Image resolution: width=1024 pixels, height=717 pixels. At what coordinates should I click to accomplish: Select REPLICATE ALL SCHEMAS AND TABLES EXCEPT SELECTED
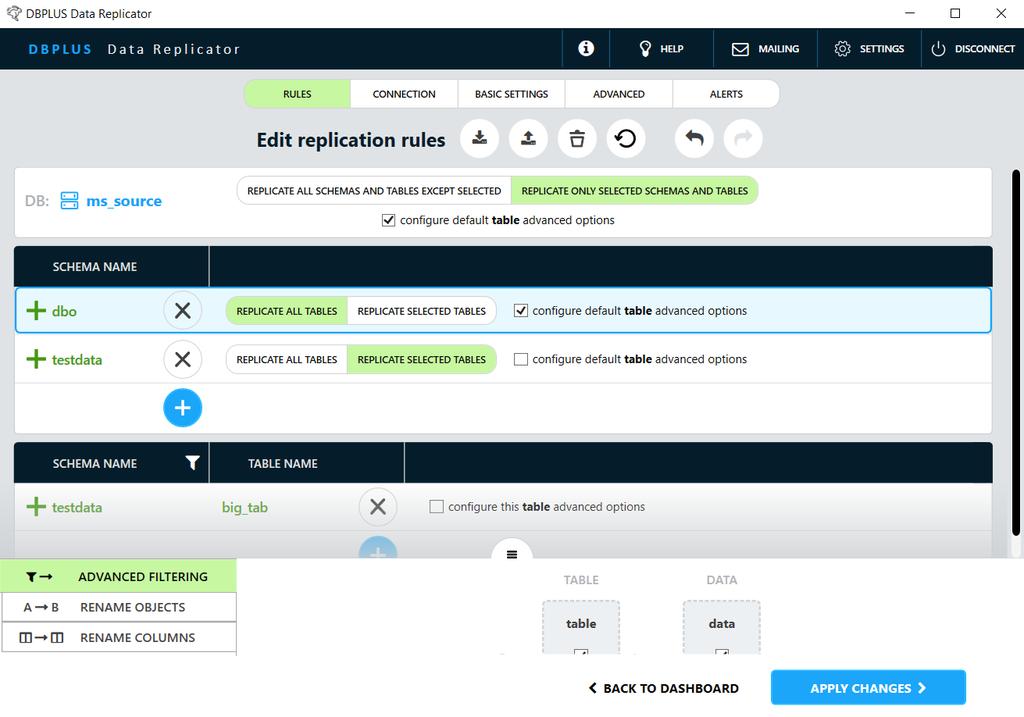click(374, 191)
